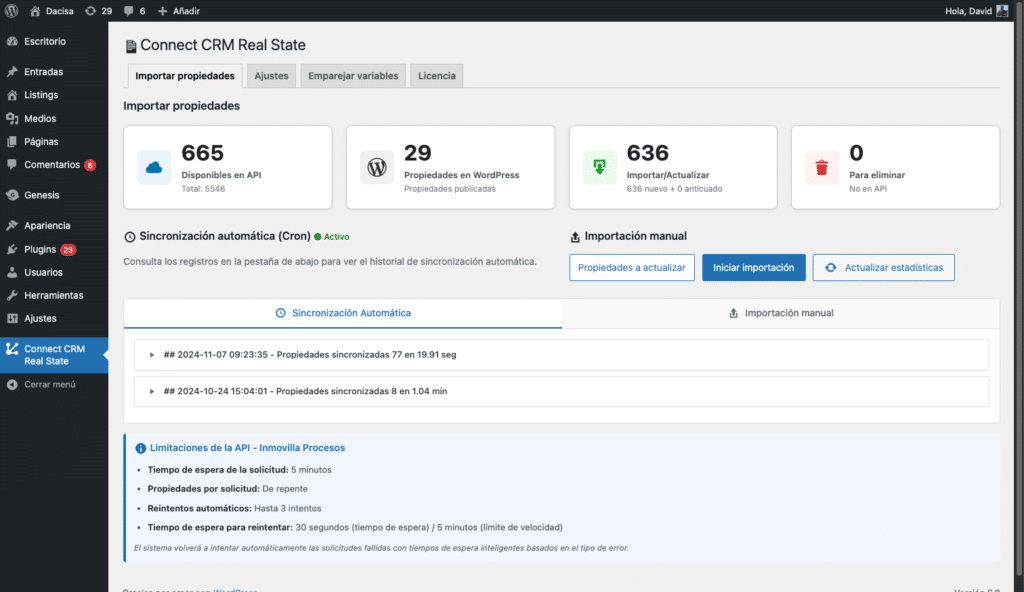Screen dimensions: 1024x592
Task: Open the comments bubble icon in admin bar
Action: 131,10
